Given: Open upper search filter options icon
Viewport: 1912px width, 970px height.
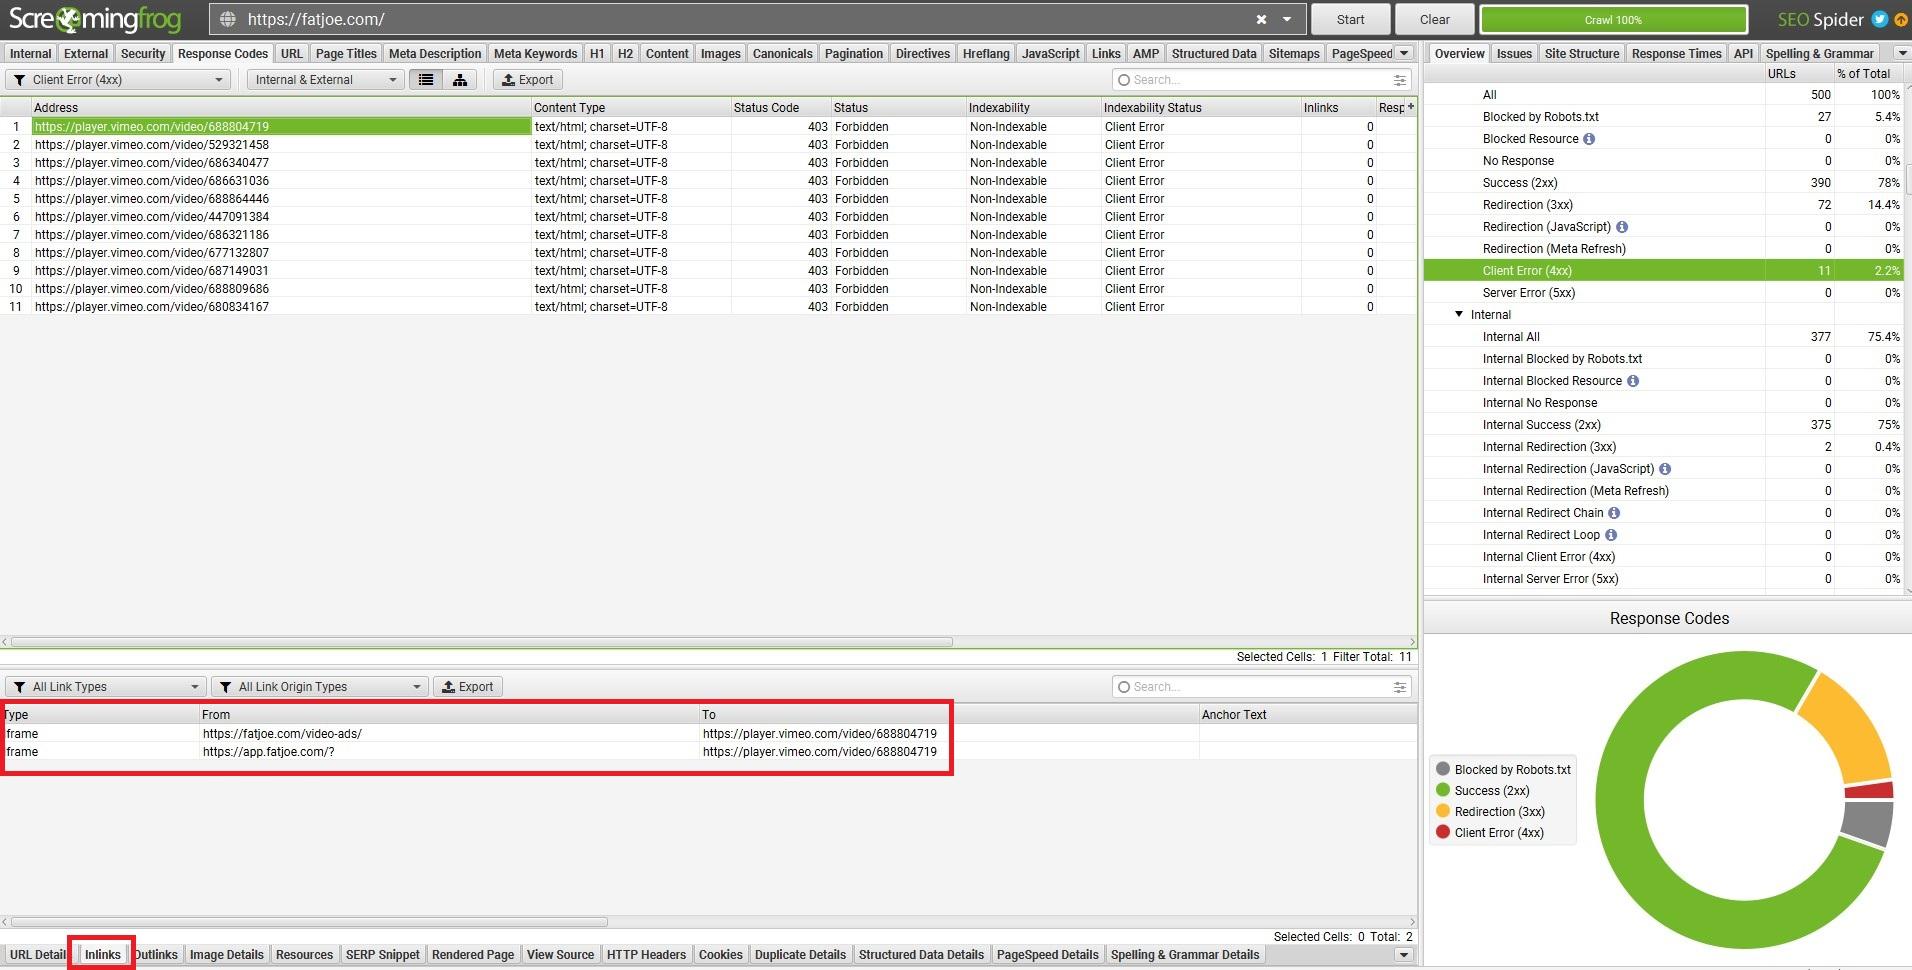Looking at the screenshot, I should pyautogui.click(x=1400, y=79).
